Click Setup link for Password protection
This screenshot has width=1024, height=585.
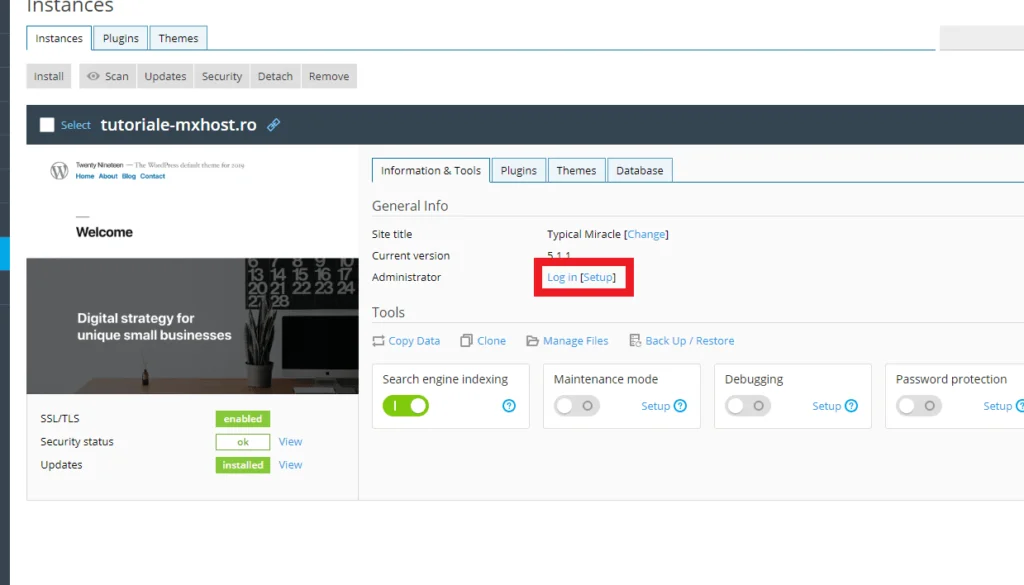coord(997,406)
